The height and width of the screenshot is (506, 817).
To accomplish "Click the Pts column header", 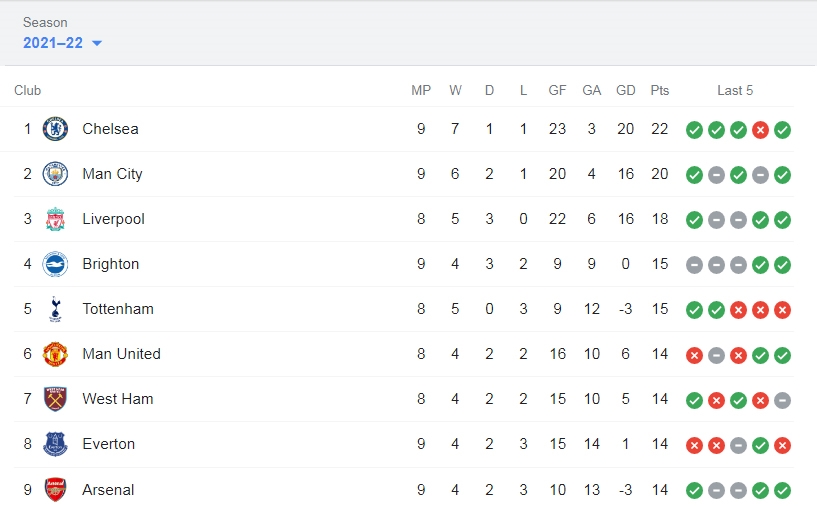I will tap(660, 90).
